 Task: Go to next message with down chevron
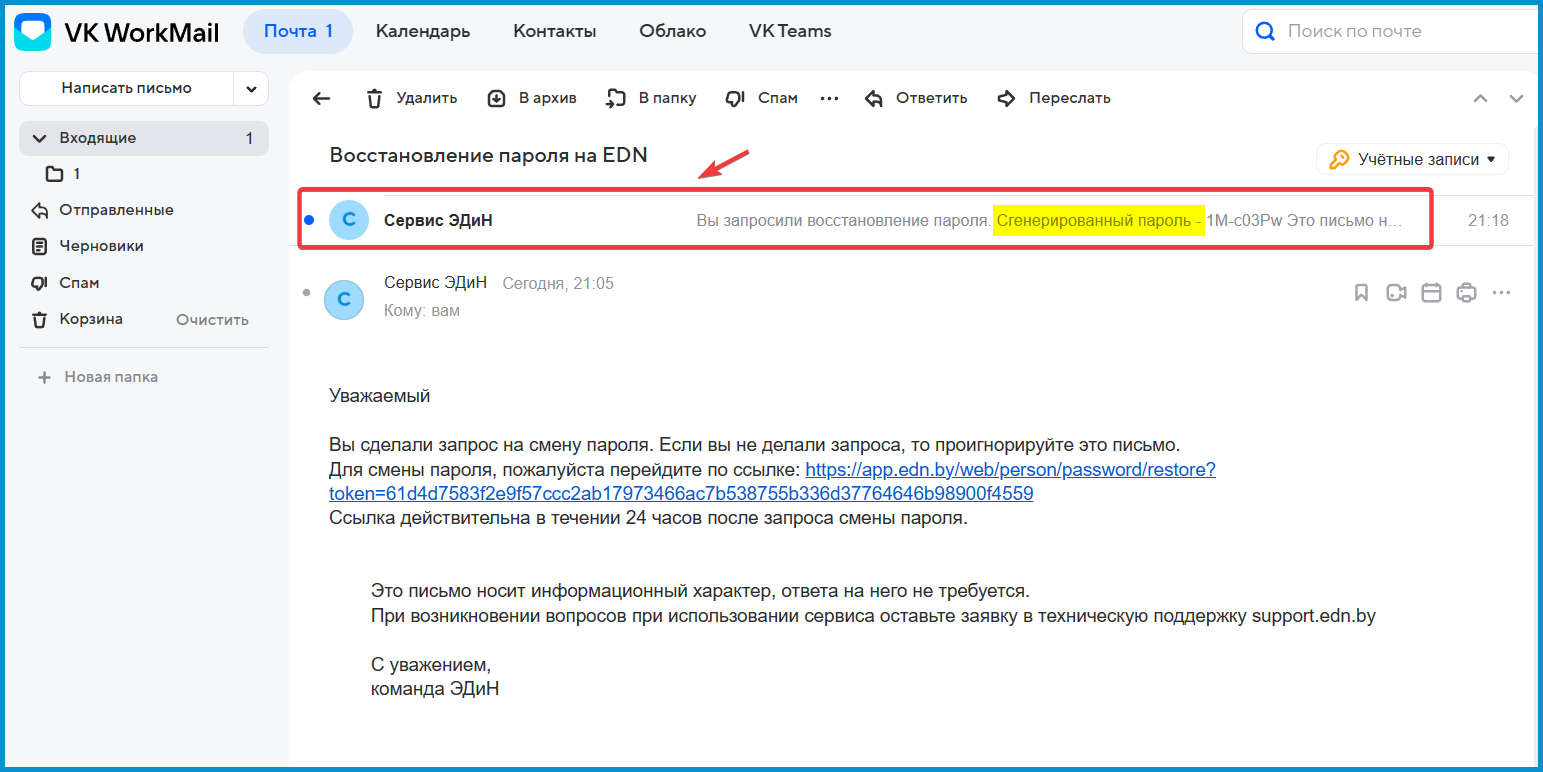click(1516, 98)
